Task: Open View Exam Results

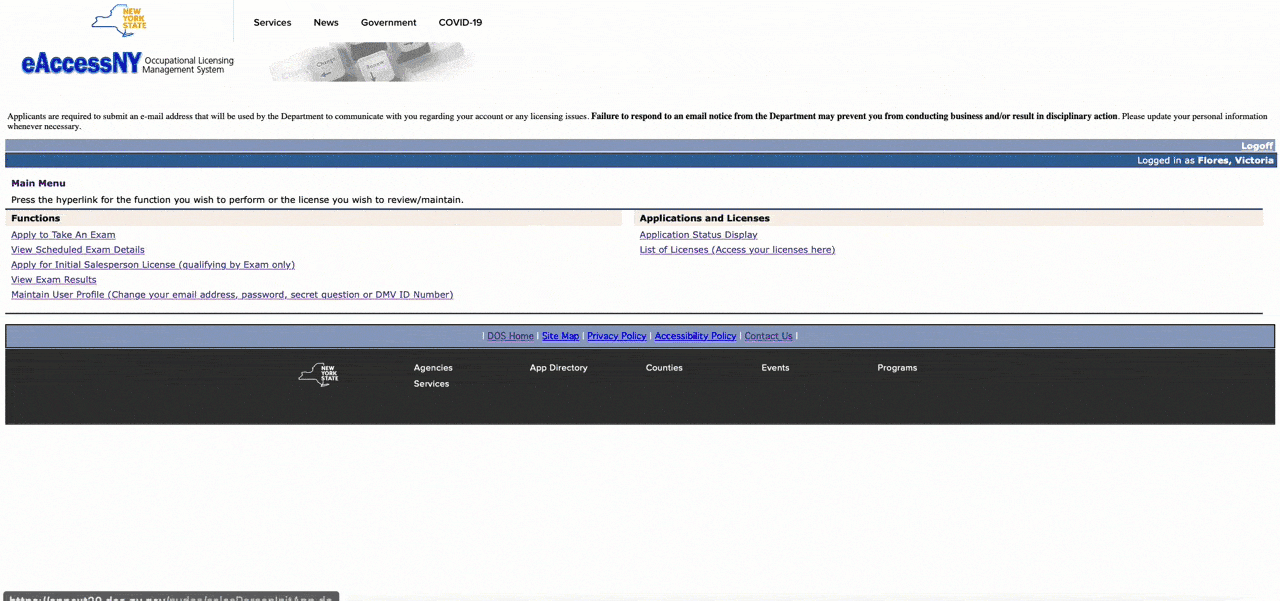Action: [53, 279]
